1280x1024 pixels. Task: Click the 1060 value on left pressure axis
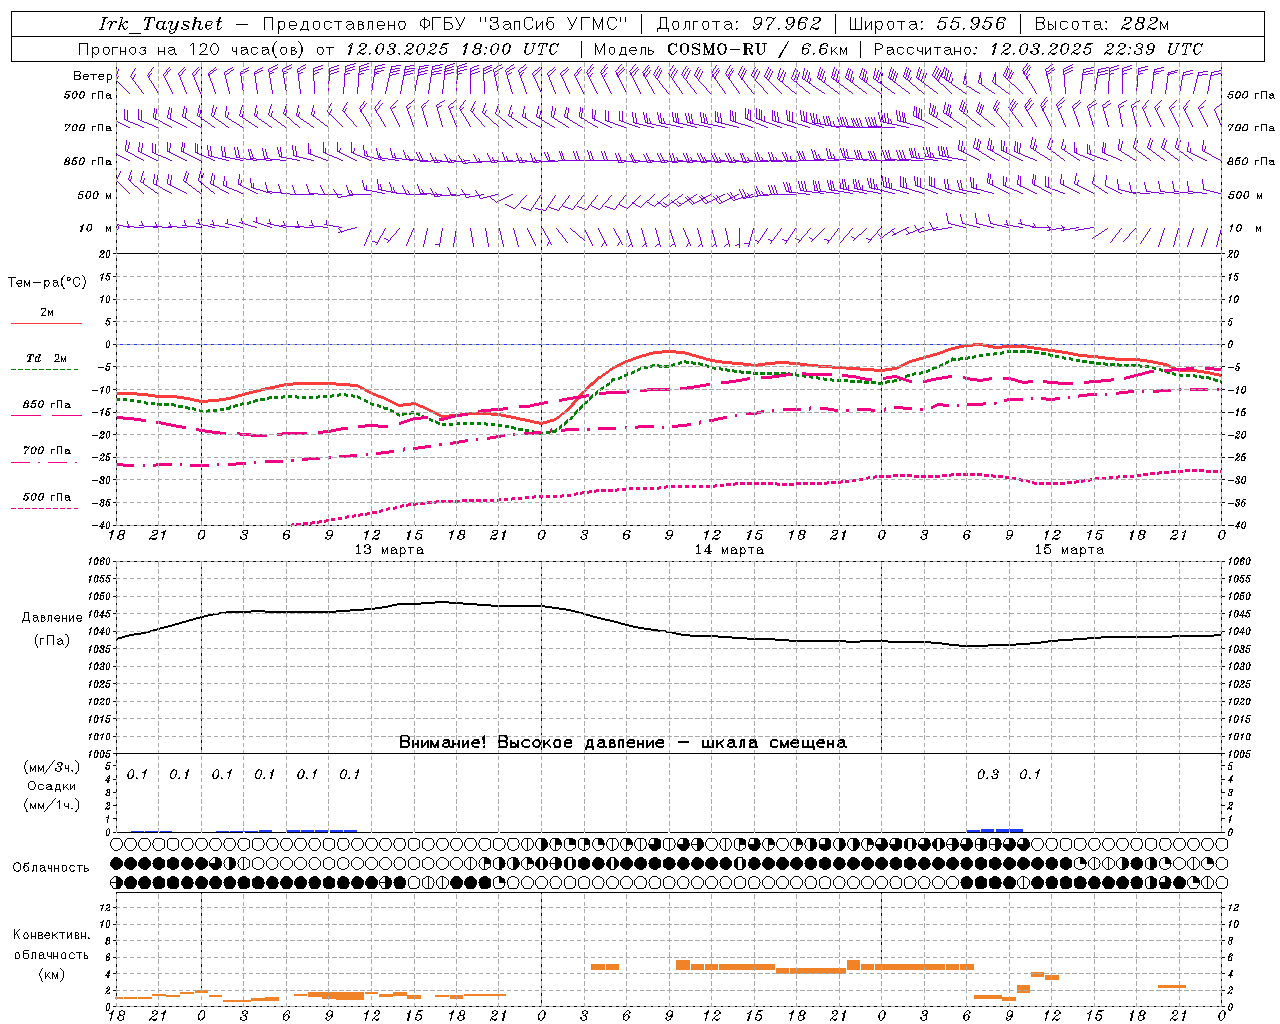pos(101,562)
